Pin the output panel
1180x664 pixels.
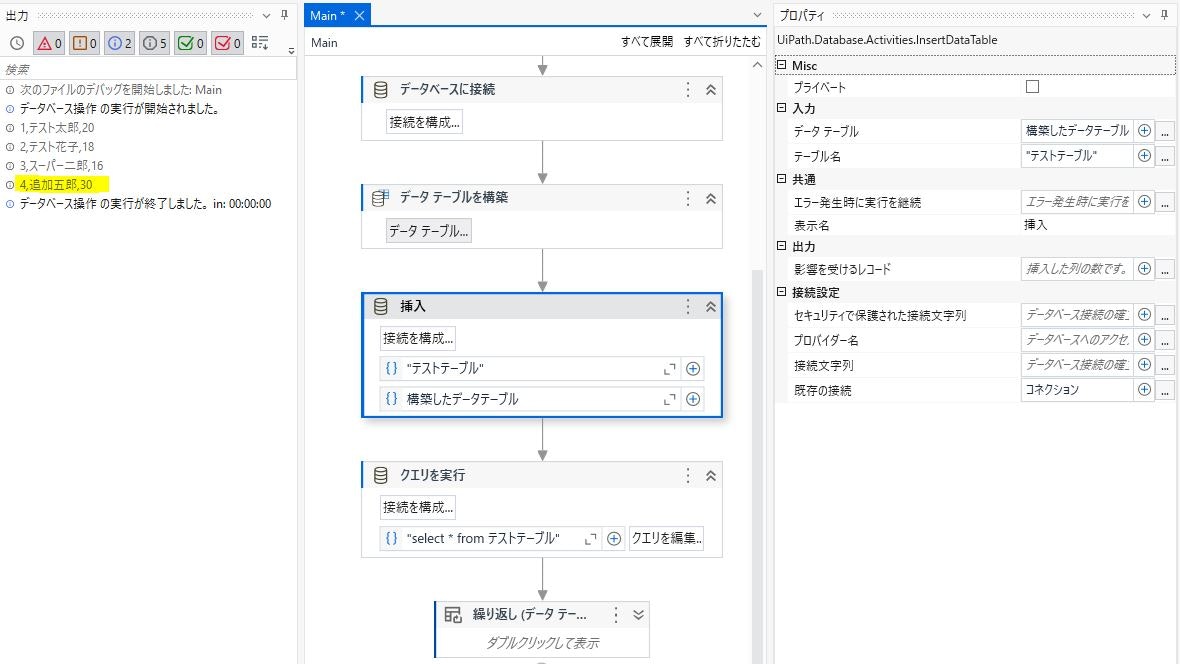[284, 15]
